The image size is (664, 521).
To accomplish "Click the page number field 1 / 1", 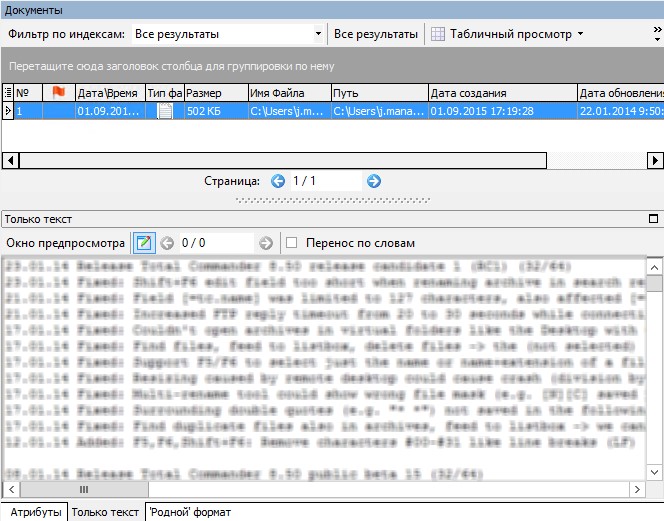I will tap(326, 181).
